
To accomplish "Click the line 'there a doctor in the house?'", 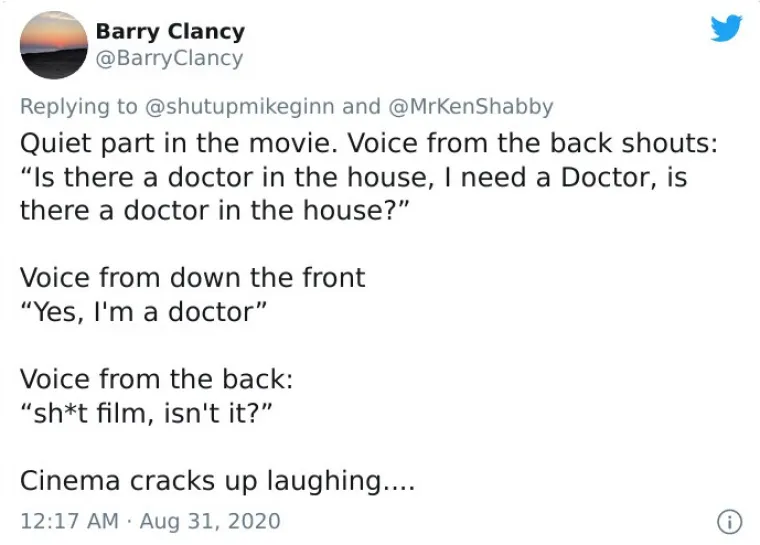I will click(215, 210).
